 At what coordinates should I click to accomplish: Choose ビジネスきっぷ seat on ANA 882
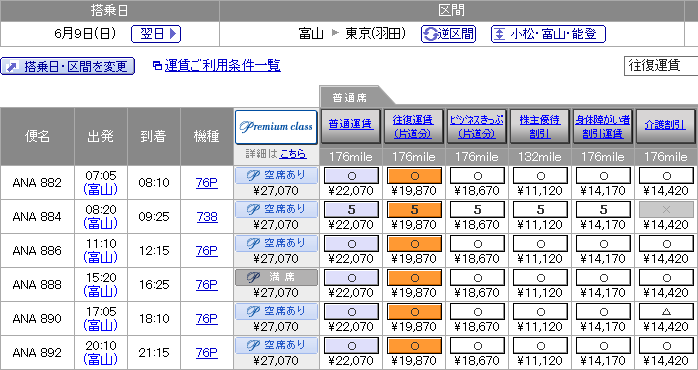477,175
